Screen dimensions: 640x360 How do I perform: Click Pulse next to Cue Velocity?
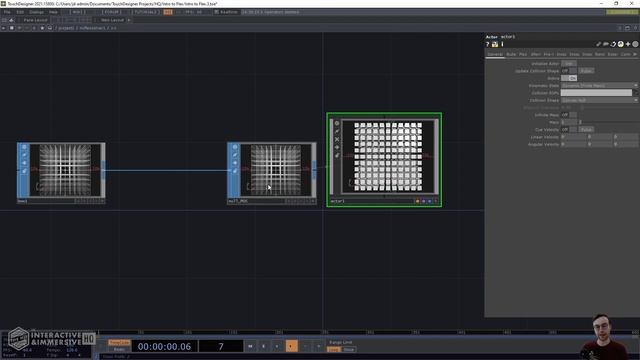[x=586, y=130]
